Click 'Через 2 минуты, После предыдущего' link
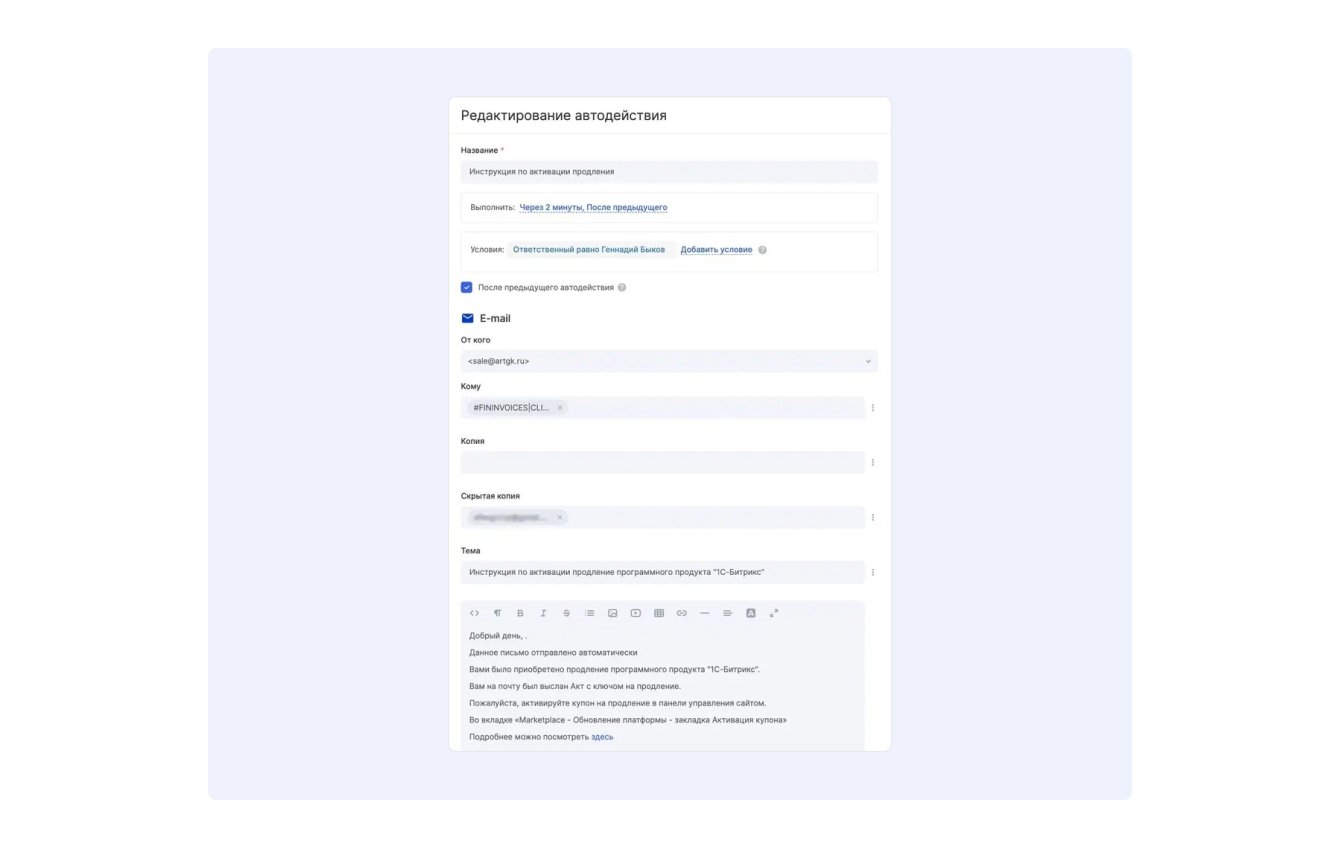The image size is (1340, 848). (x=593, y=208)
